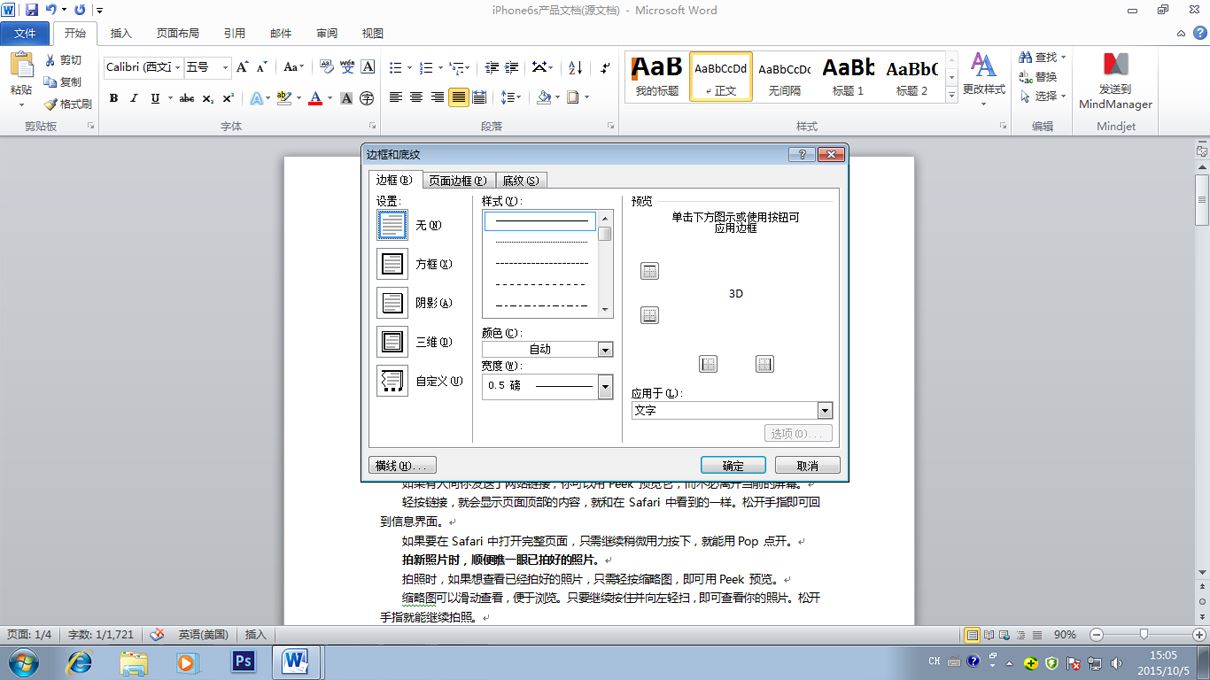Select the dotted line border style
The width and height of the screenshot is (1210, 680).
[x=541, y=242]
